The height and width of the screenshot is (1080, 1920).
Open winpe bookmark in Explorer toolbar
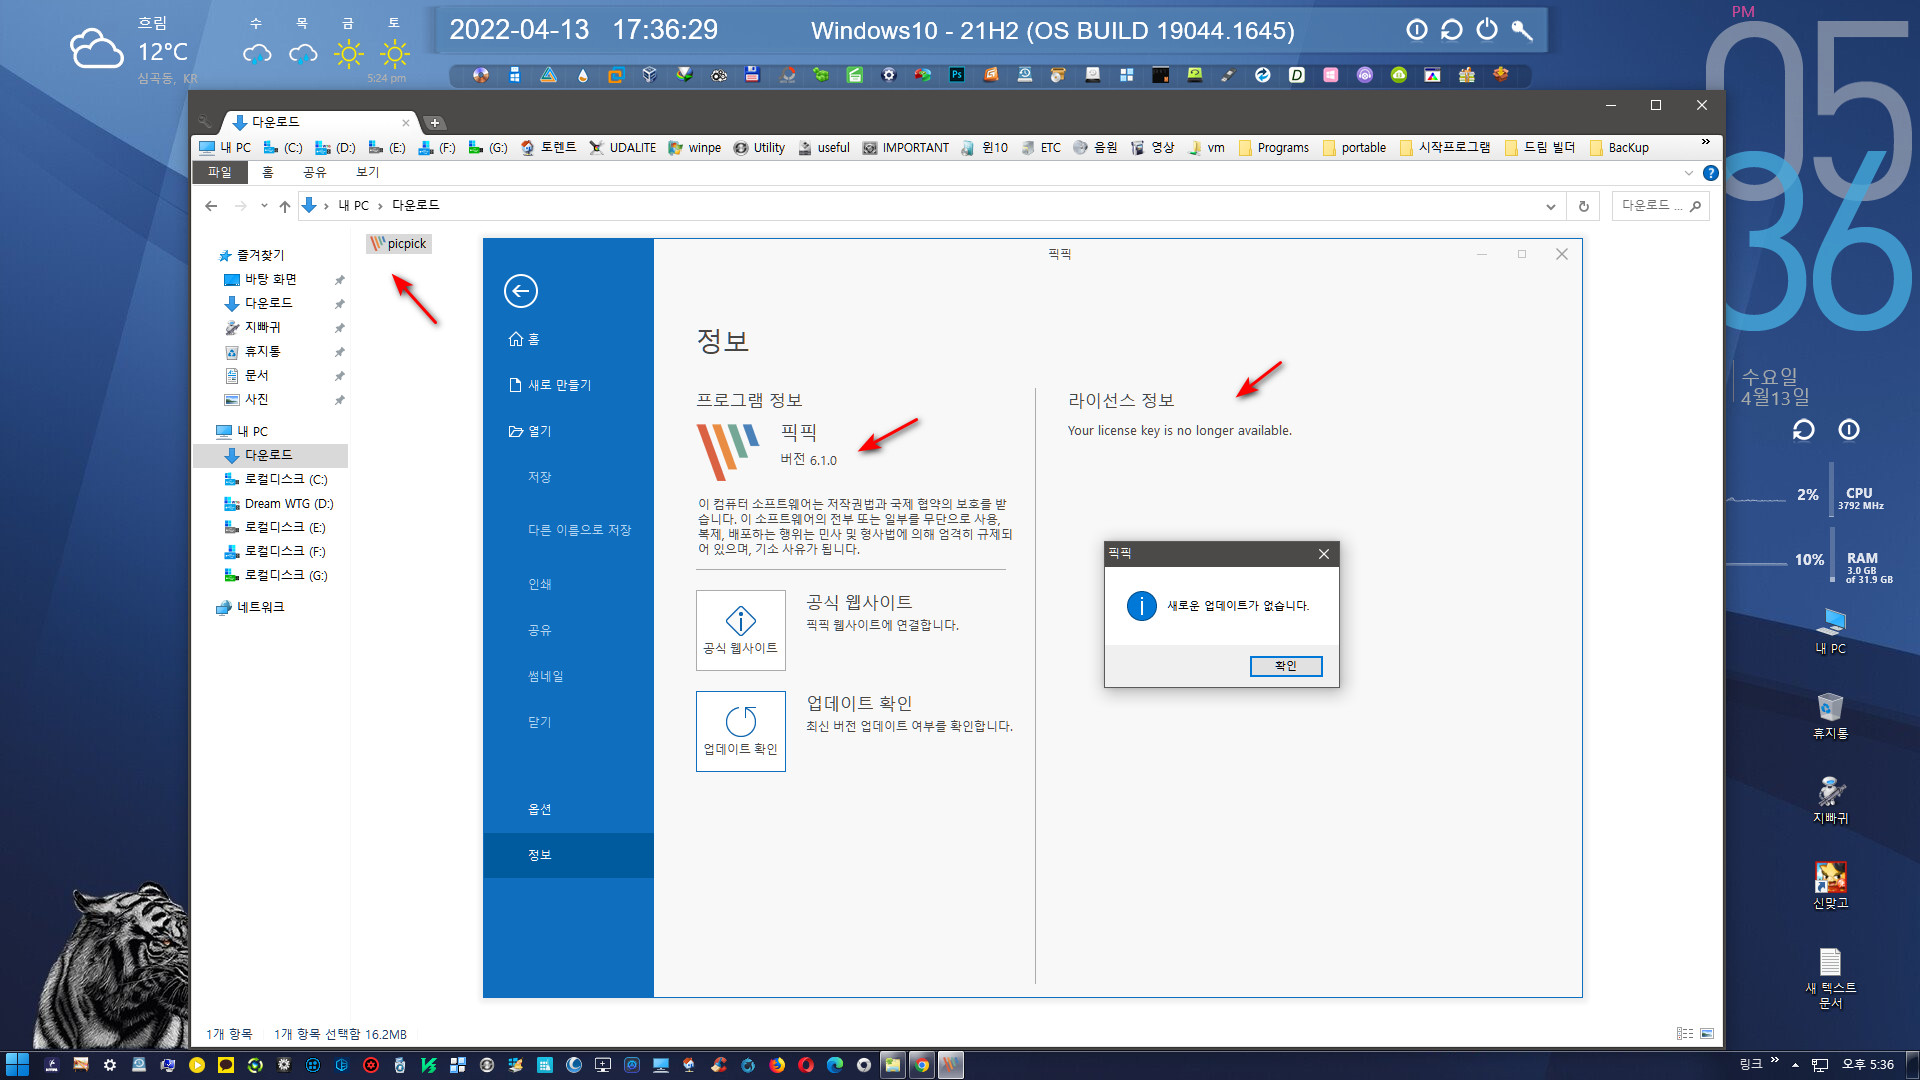click(695, 148)
